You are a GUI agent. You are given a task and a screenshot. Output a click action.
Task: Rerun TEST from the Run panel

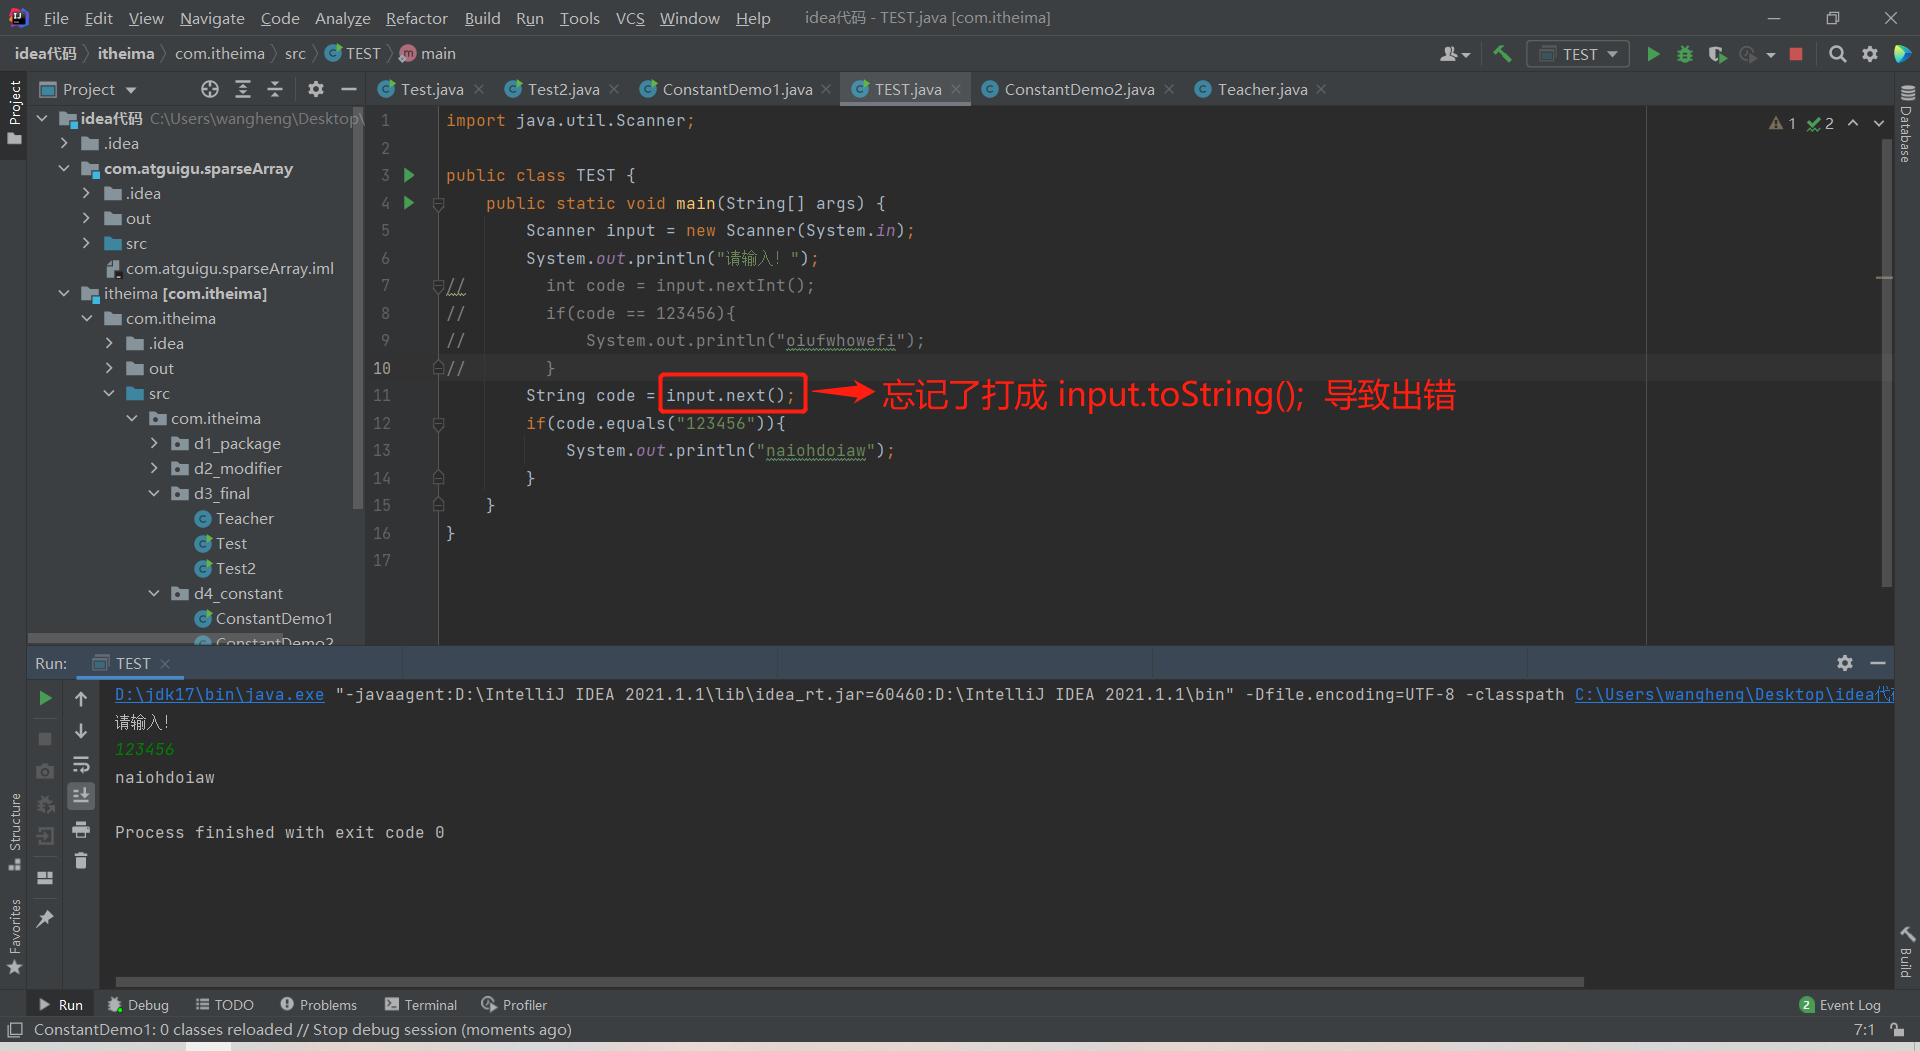(45, 698)
